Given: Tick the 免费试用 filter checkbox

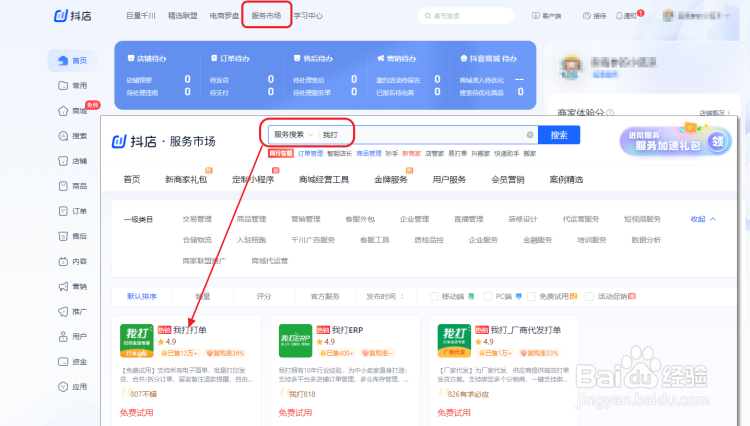Looking at the screenshot, I should click(x=531, y=297).
